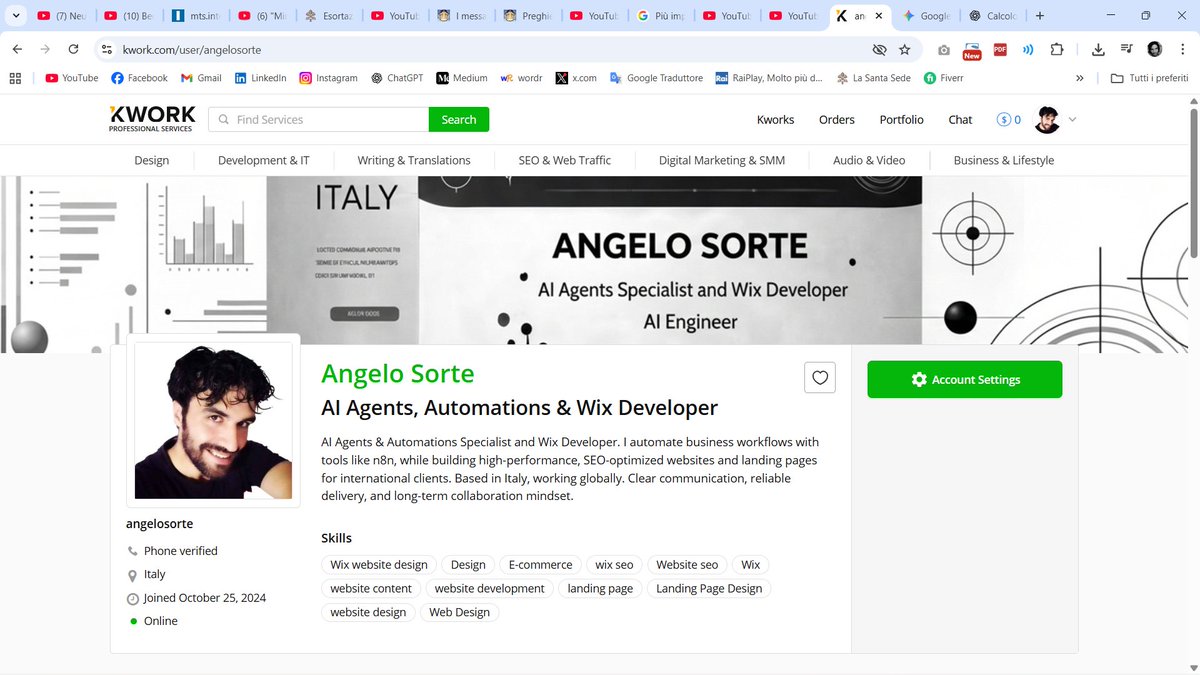1200x675 pixels.
Task: Click the header user avatar
Action: pyautogui.click(x=1047, y=119)
